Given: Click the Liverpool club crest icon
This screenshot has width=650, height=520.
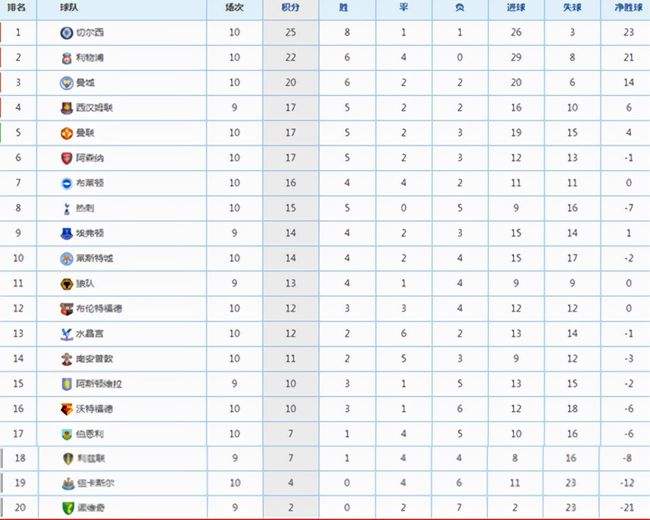Looking at the screenshot, I should click(x=66, y=58).
